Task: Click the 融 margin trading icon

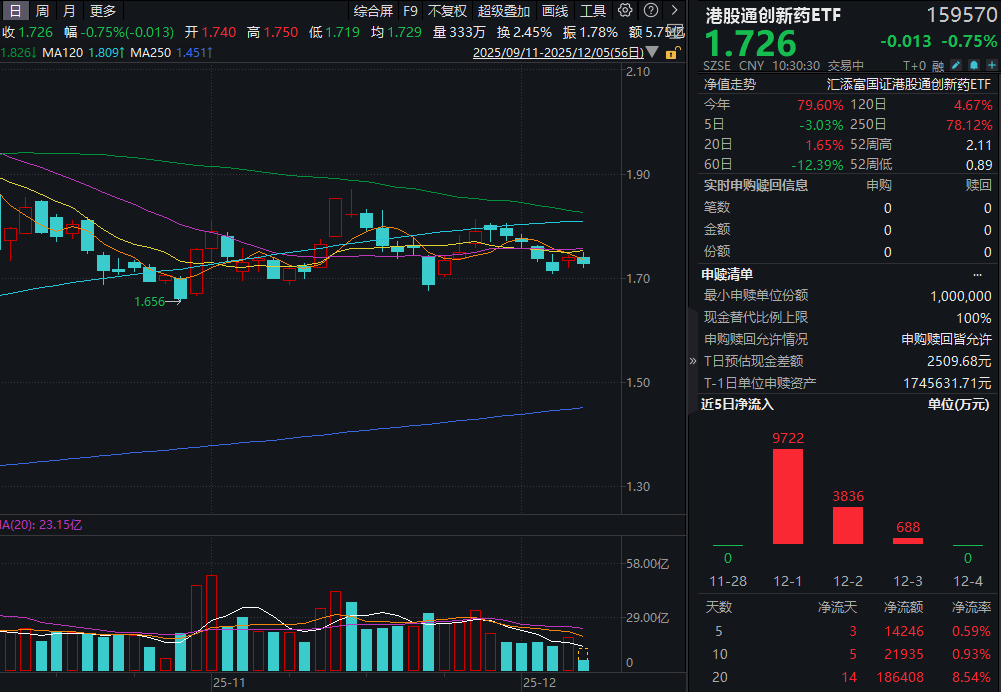Action: pos(938,62)
